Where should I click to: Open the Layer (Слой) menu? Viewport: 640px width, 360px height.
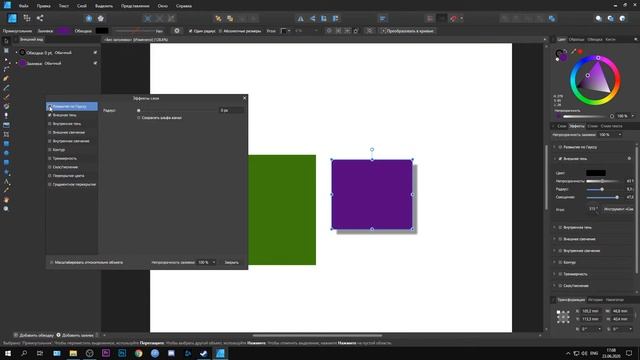pyautogui.click(x=82, y=6)
